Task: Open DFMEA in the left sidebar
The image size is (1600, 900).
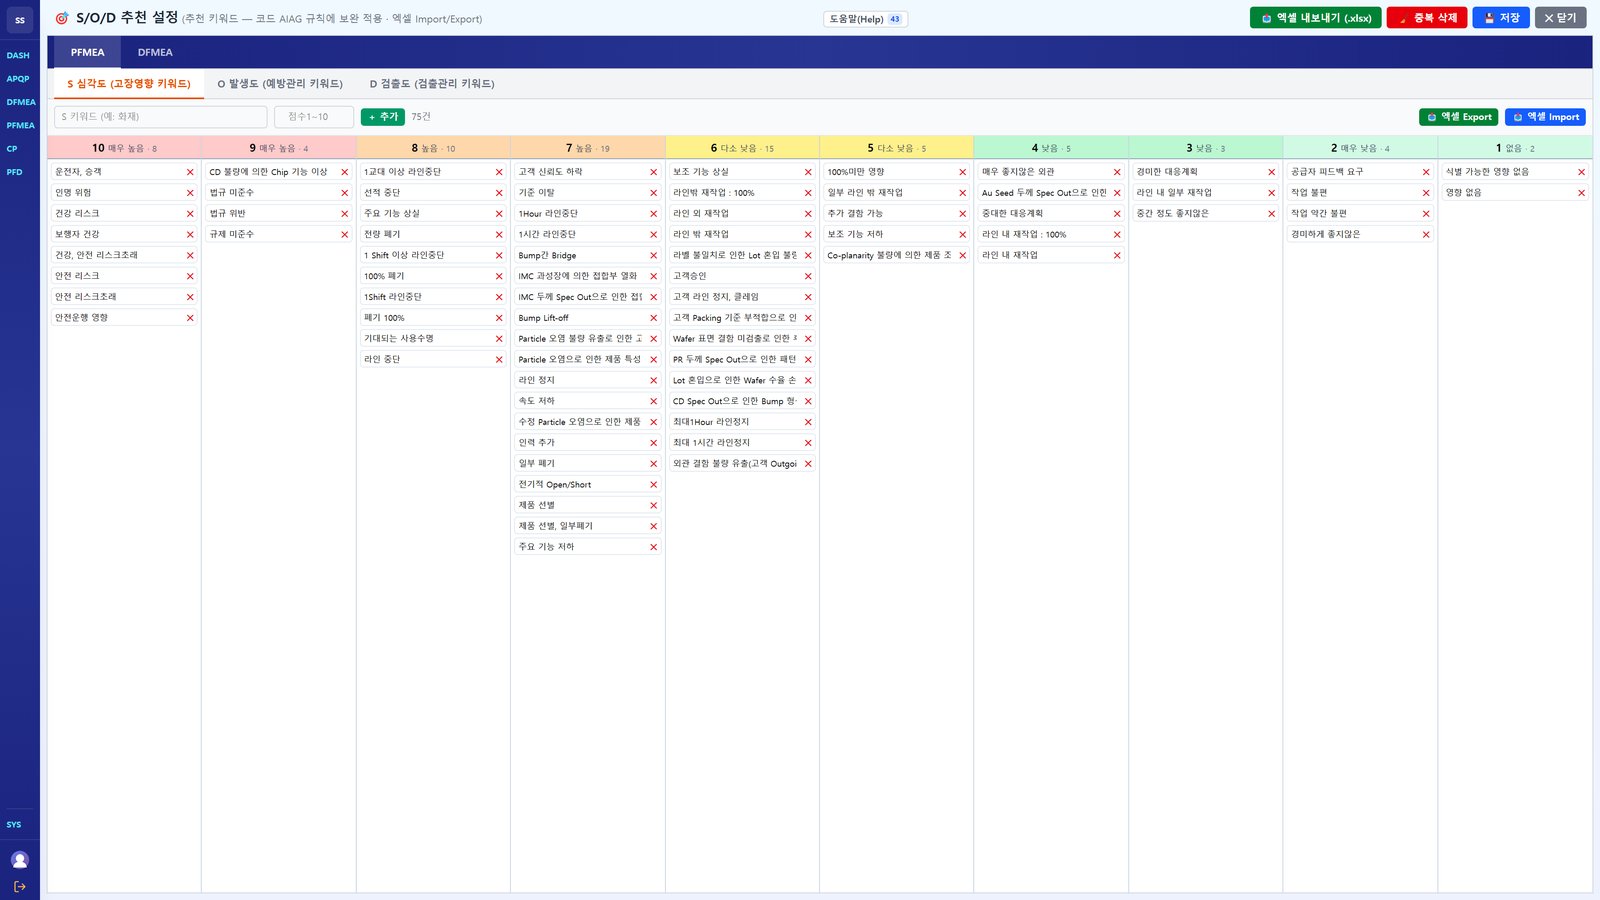Action: click(20, 102)
